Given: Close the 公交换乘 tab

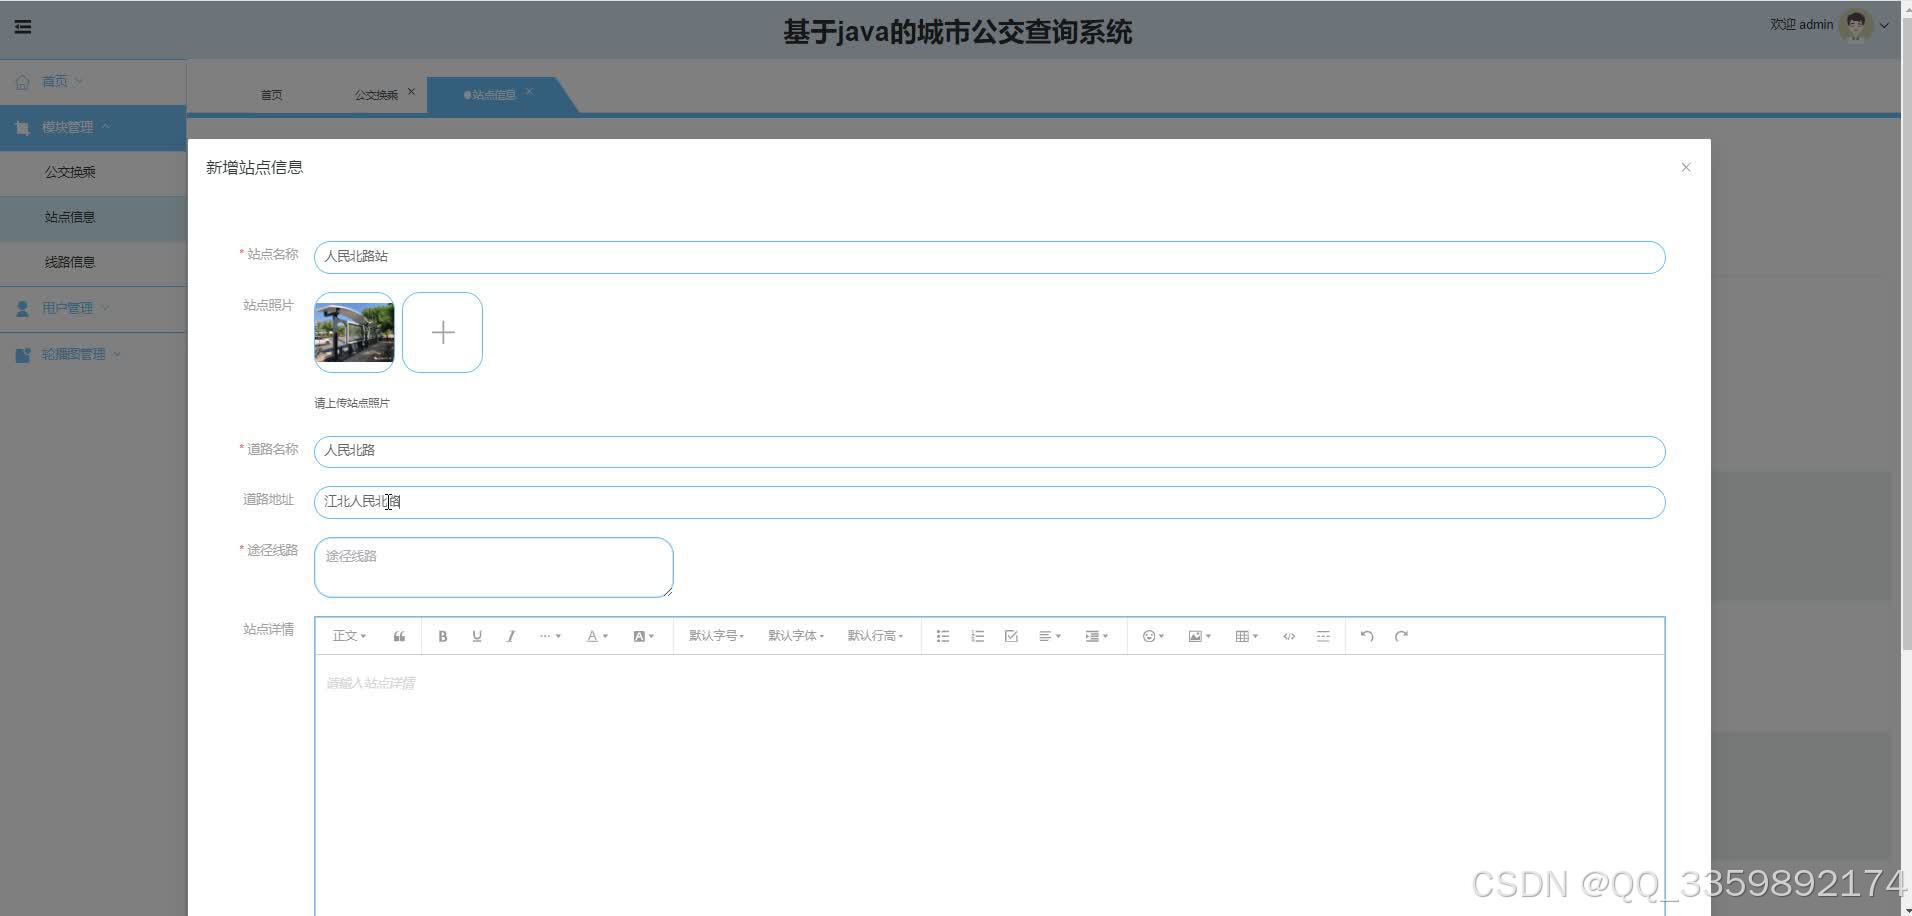Looking at the screenshot, I should [x=411, y=91].
